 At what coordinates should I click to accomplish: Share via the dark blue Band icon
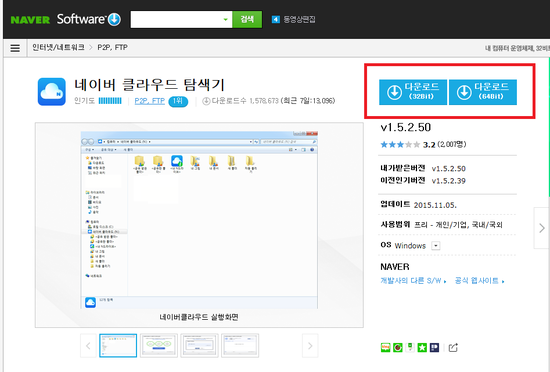434,347
